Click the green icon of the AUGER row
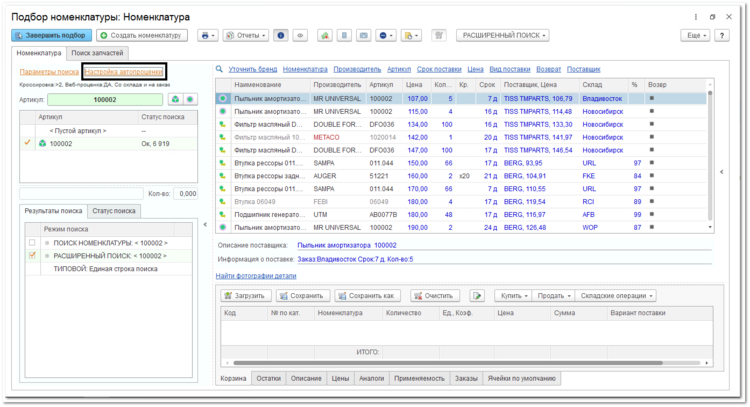The height and width of the screenshot is (407, 750). pos(222,176)
